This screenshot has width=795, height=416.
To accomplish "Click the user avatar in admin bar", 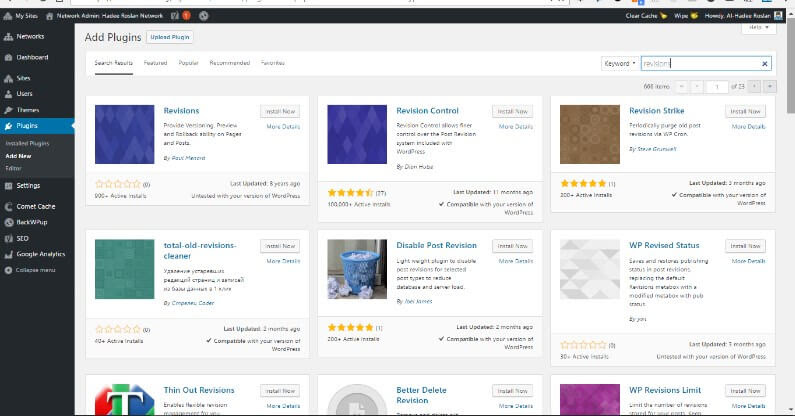I will point(778,16).
